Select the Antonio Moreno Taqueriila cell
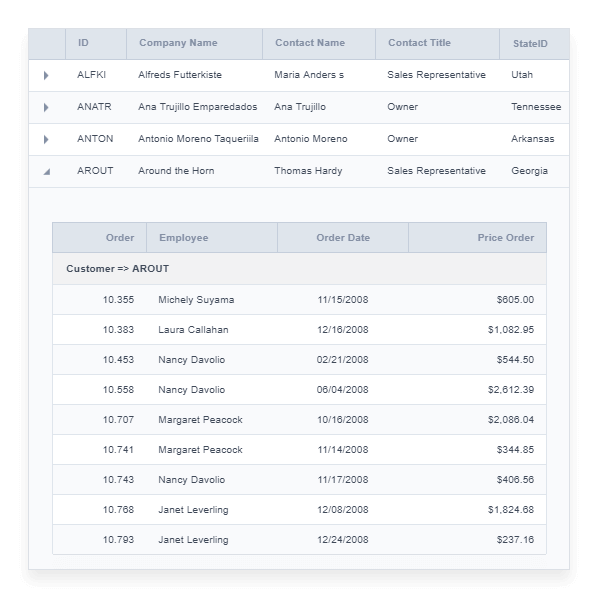Screen dimensions: 600x600 tap(195, 139)
